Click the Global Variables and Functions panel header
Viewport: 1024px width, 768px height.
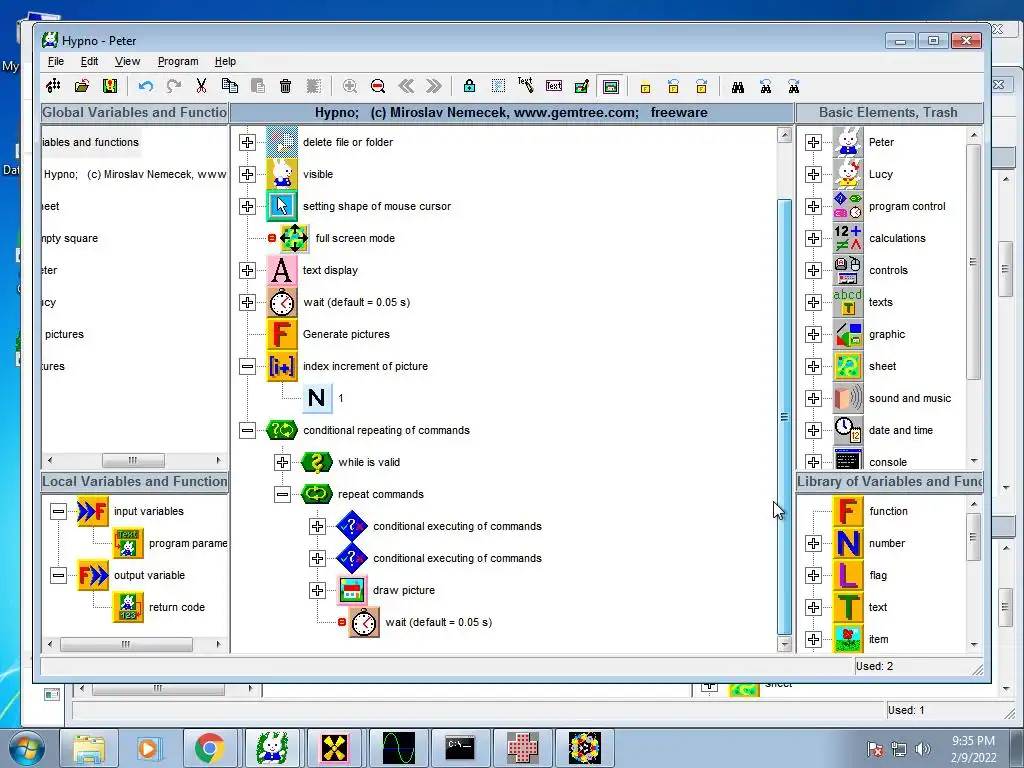coord(134,112)
